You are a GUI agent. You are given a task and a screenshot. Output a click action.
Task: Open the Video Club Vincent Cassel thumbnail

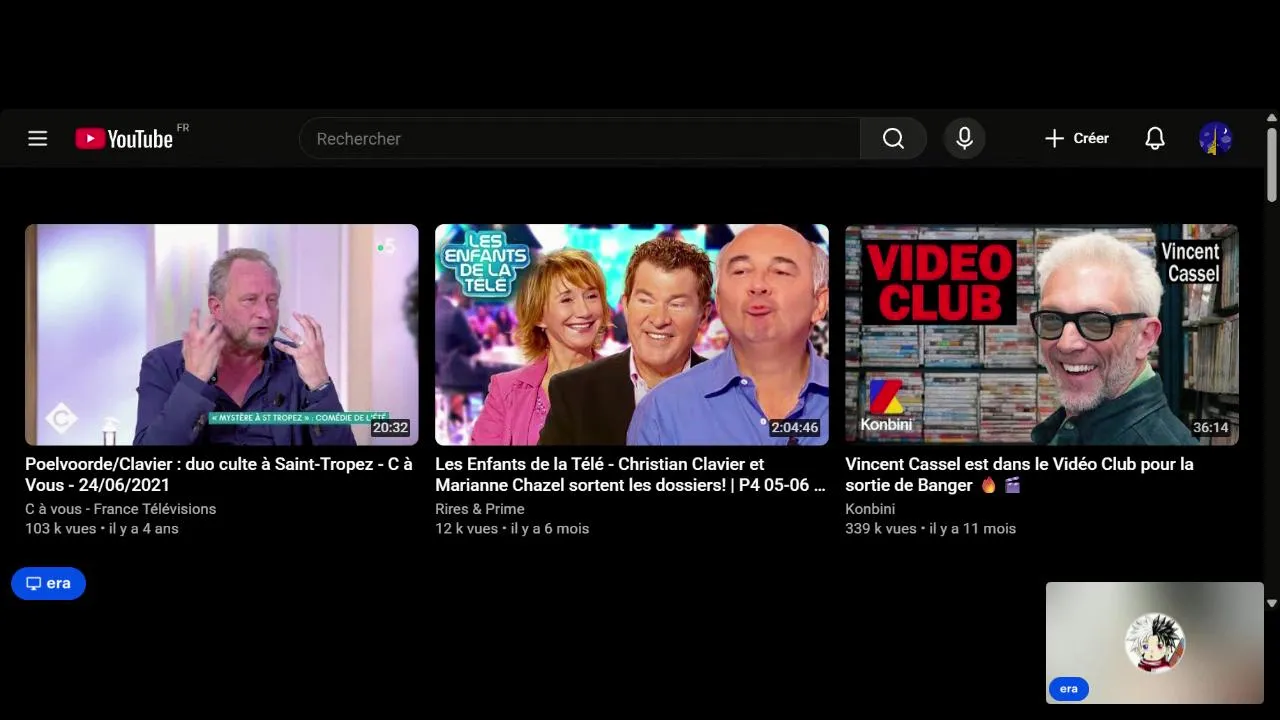(1042, 335)
